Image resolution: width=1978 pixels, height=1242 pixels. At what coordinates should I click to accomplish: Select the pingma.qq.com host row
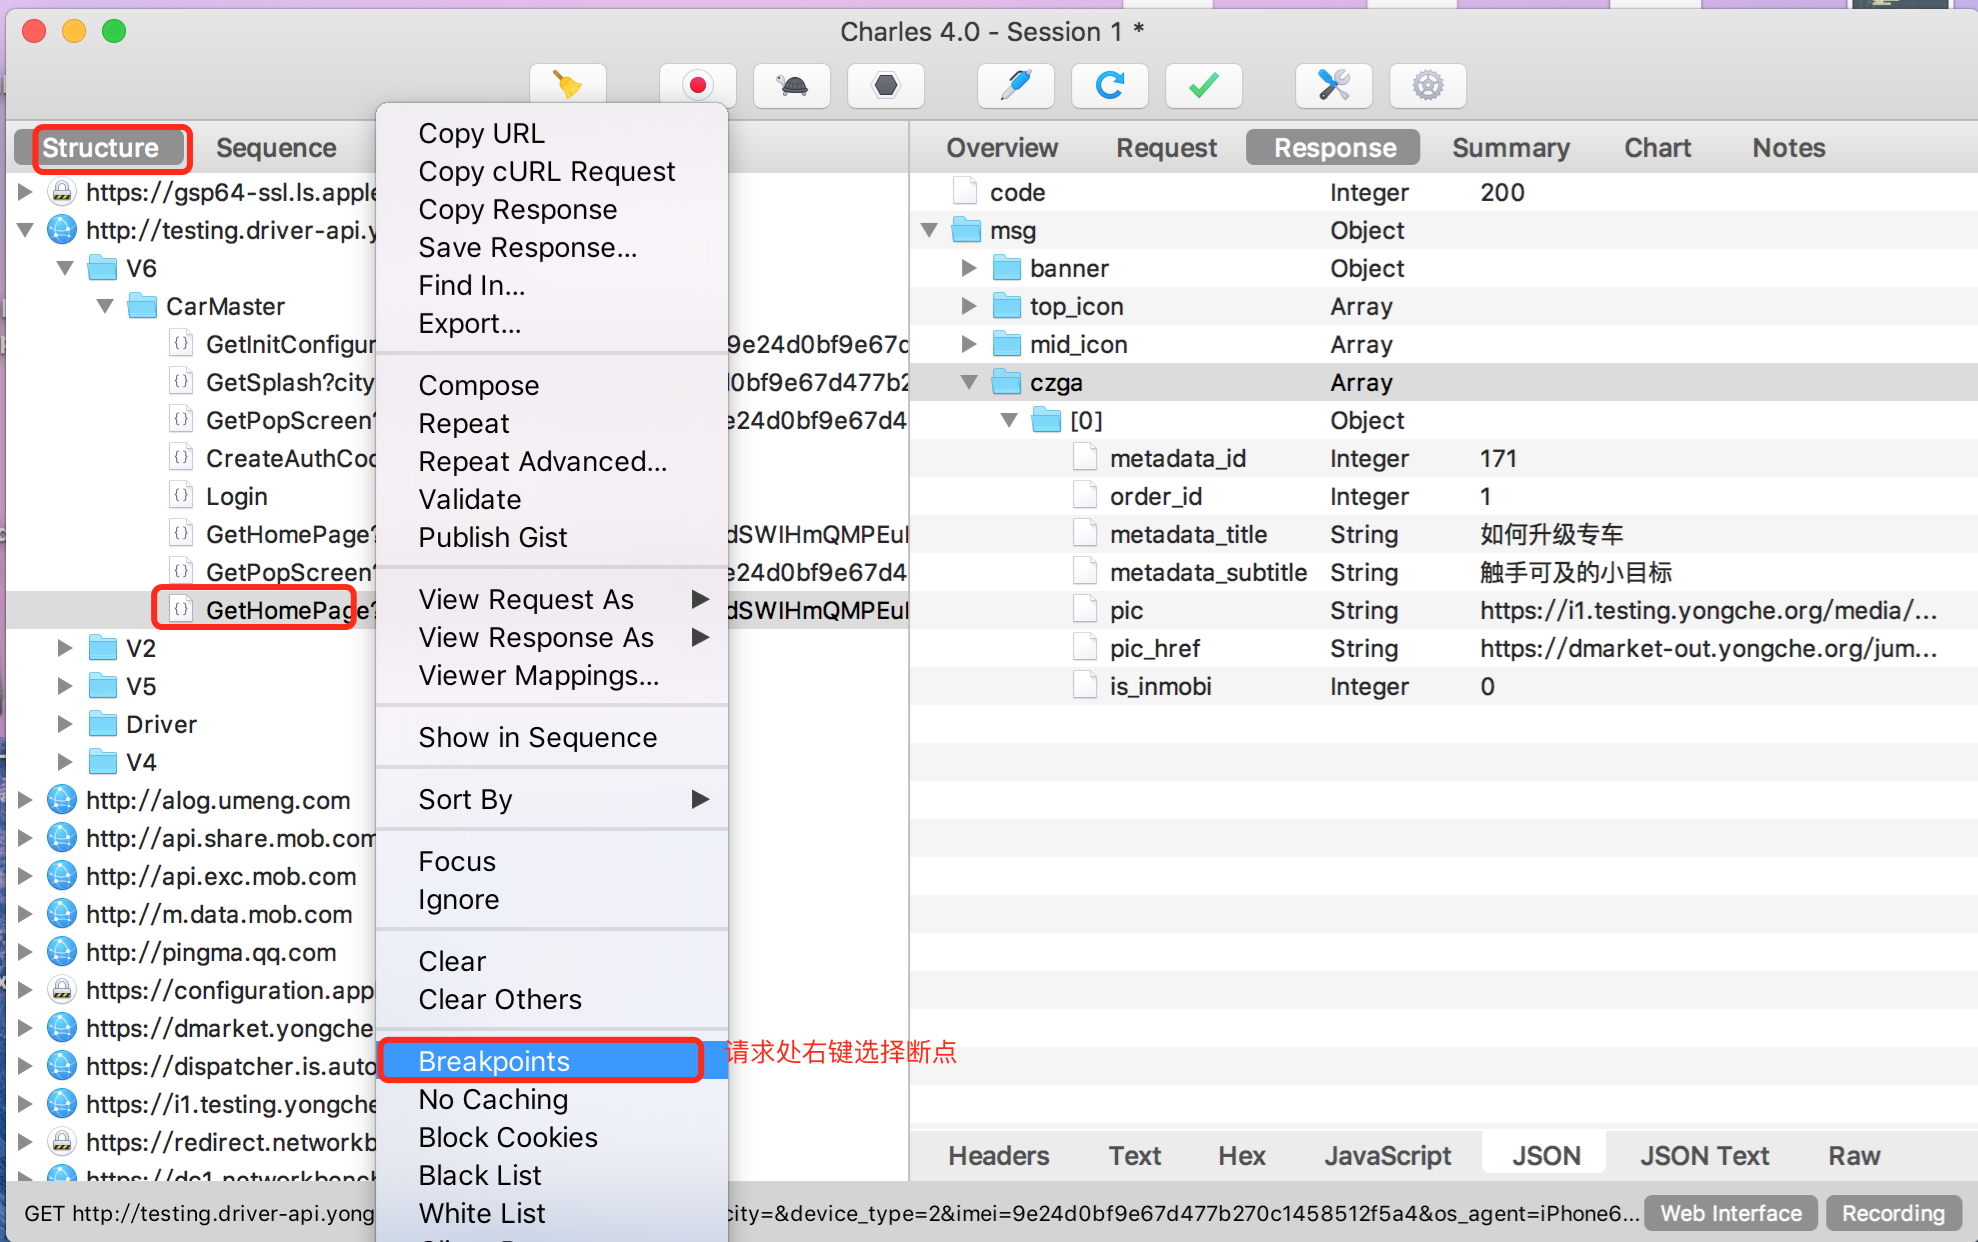(210, 952)
